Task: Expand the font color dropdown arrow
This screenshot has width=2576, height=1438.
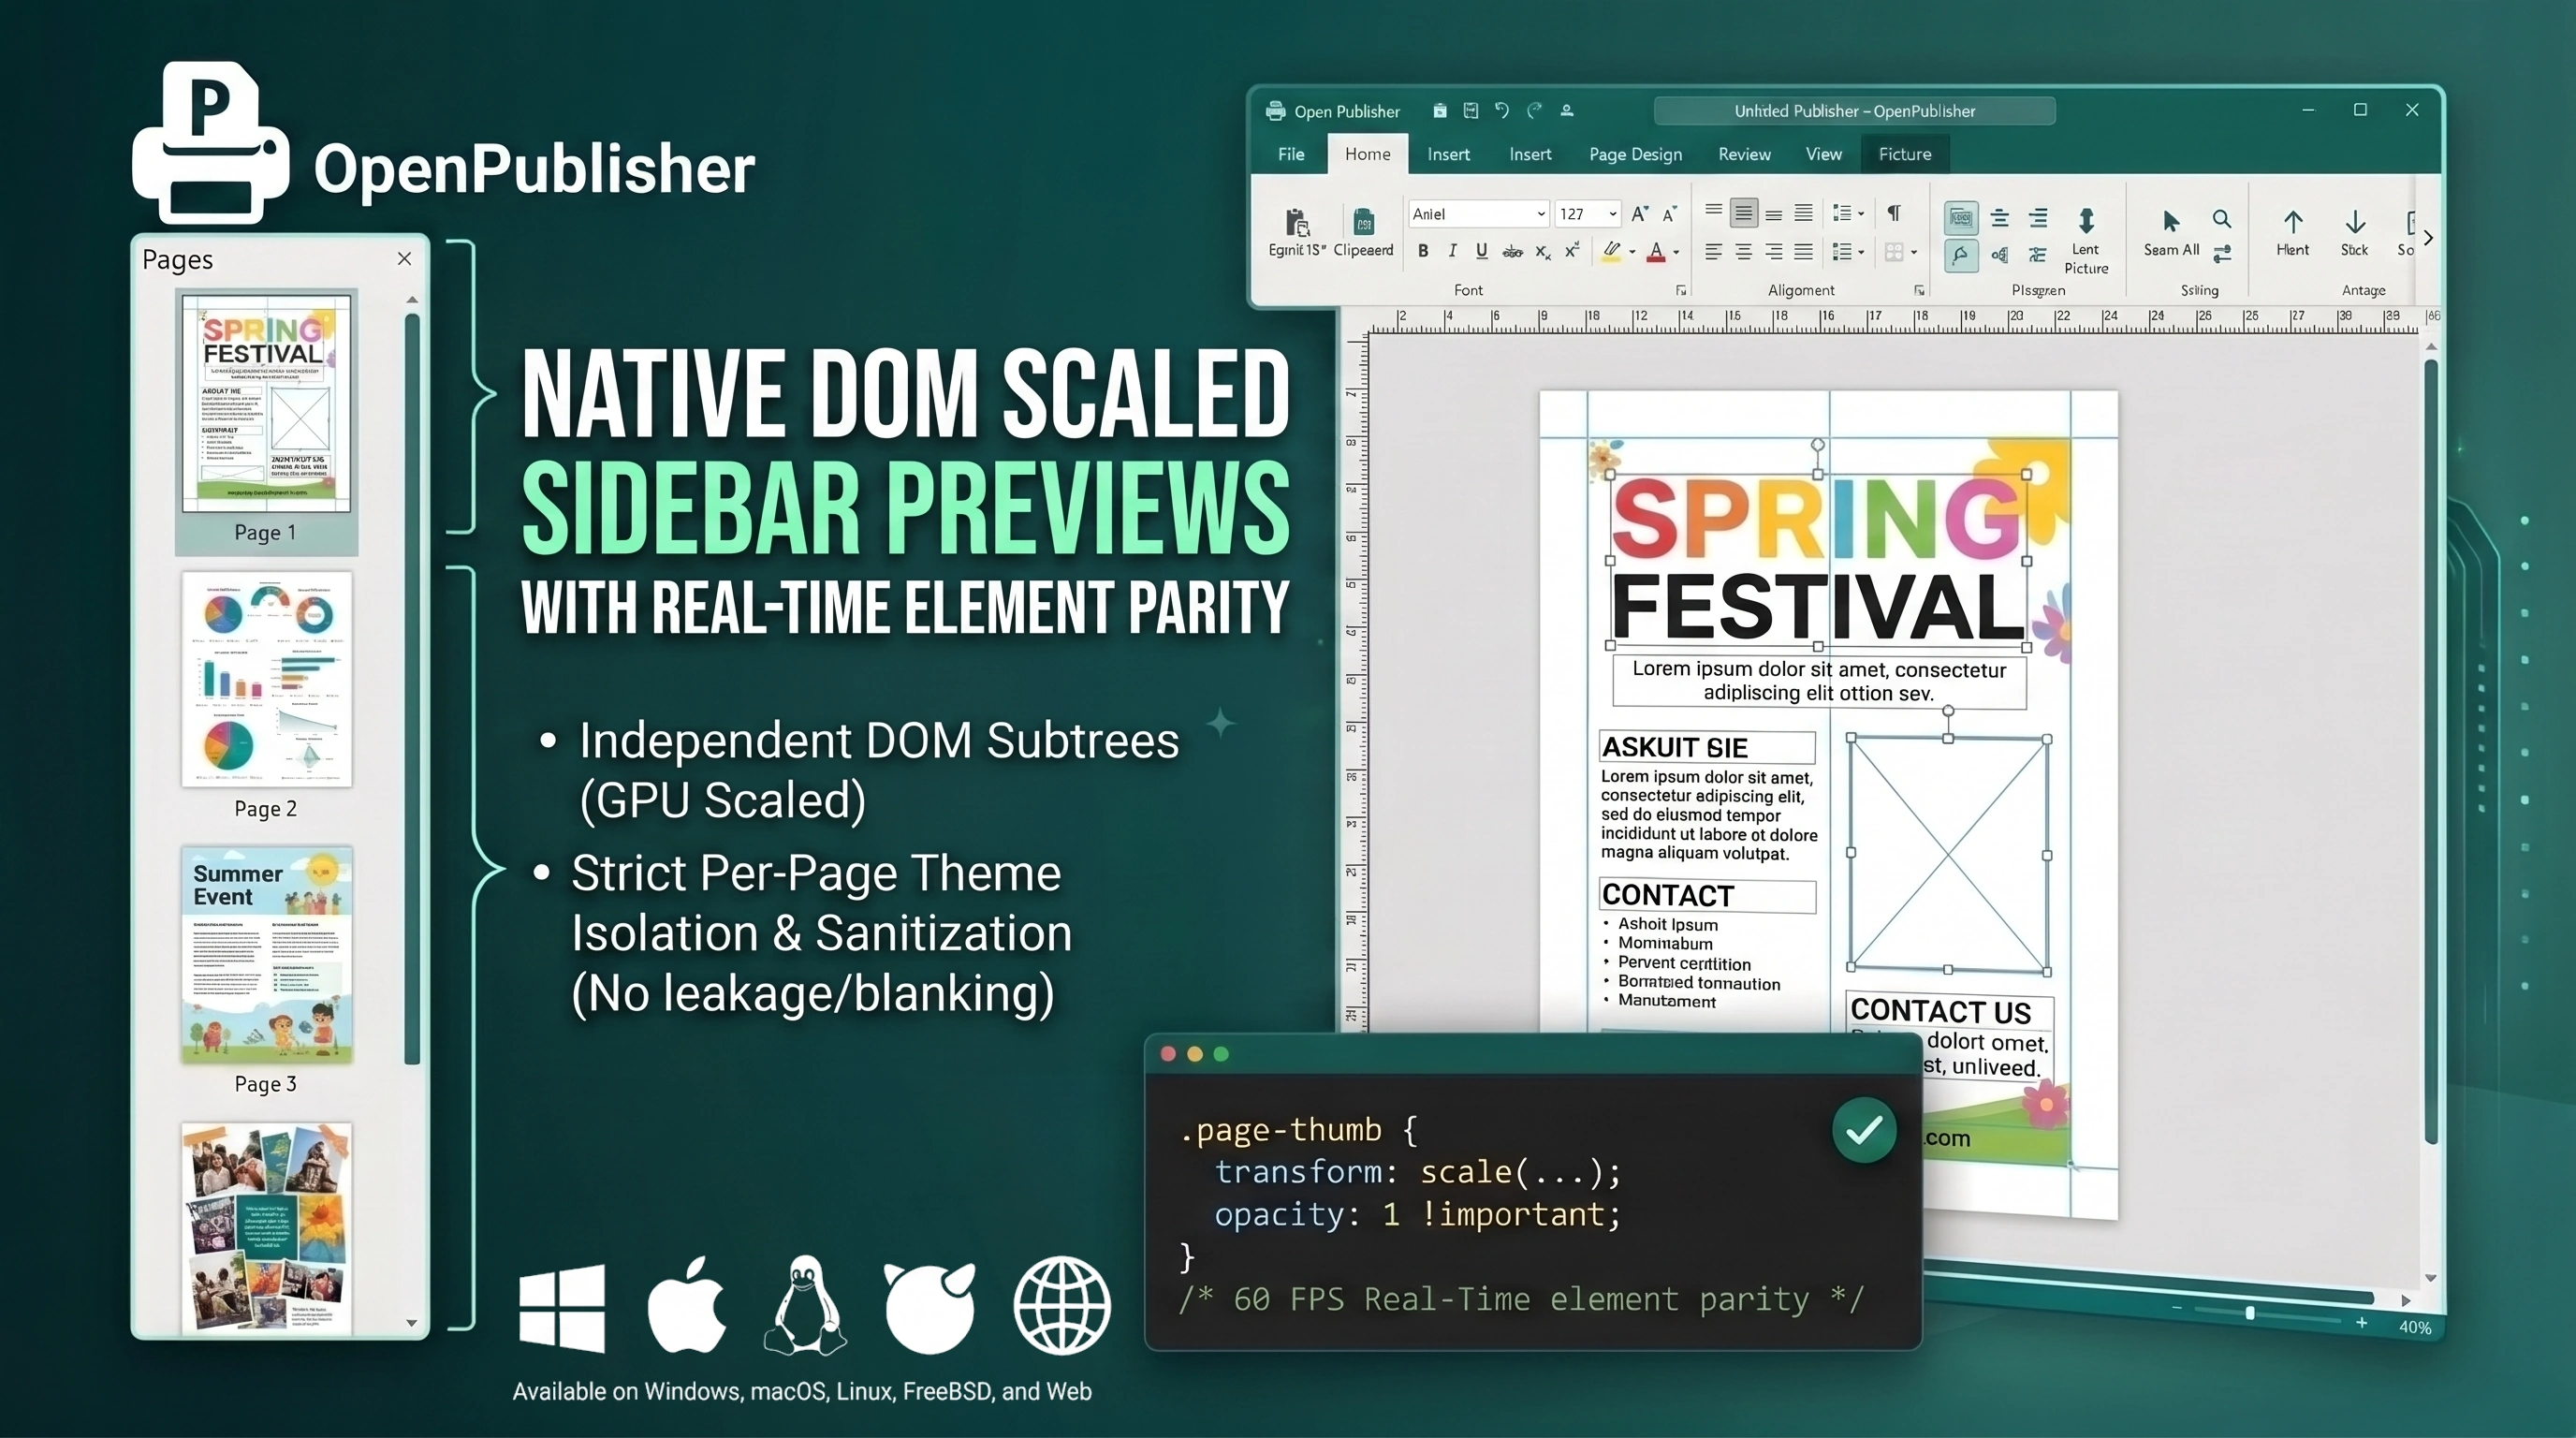Action: pos(1676,252)
